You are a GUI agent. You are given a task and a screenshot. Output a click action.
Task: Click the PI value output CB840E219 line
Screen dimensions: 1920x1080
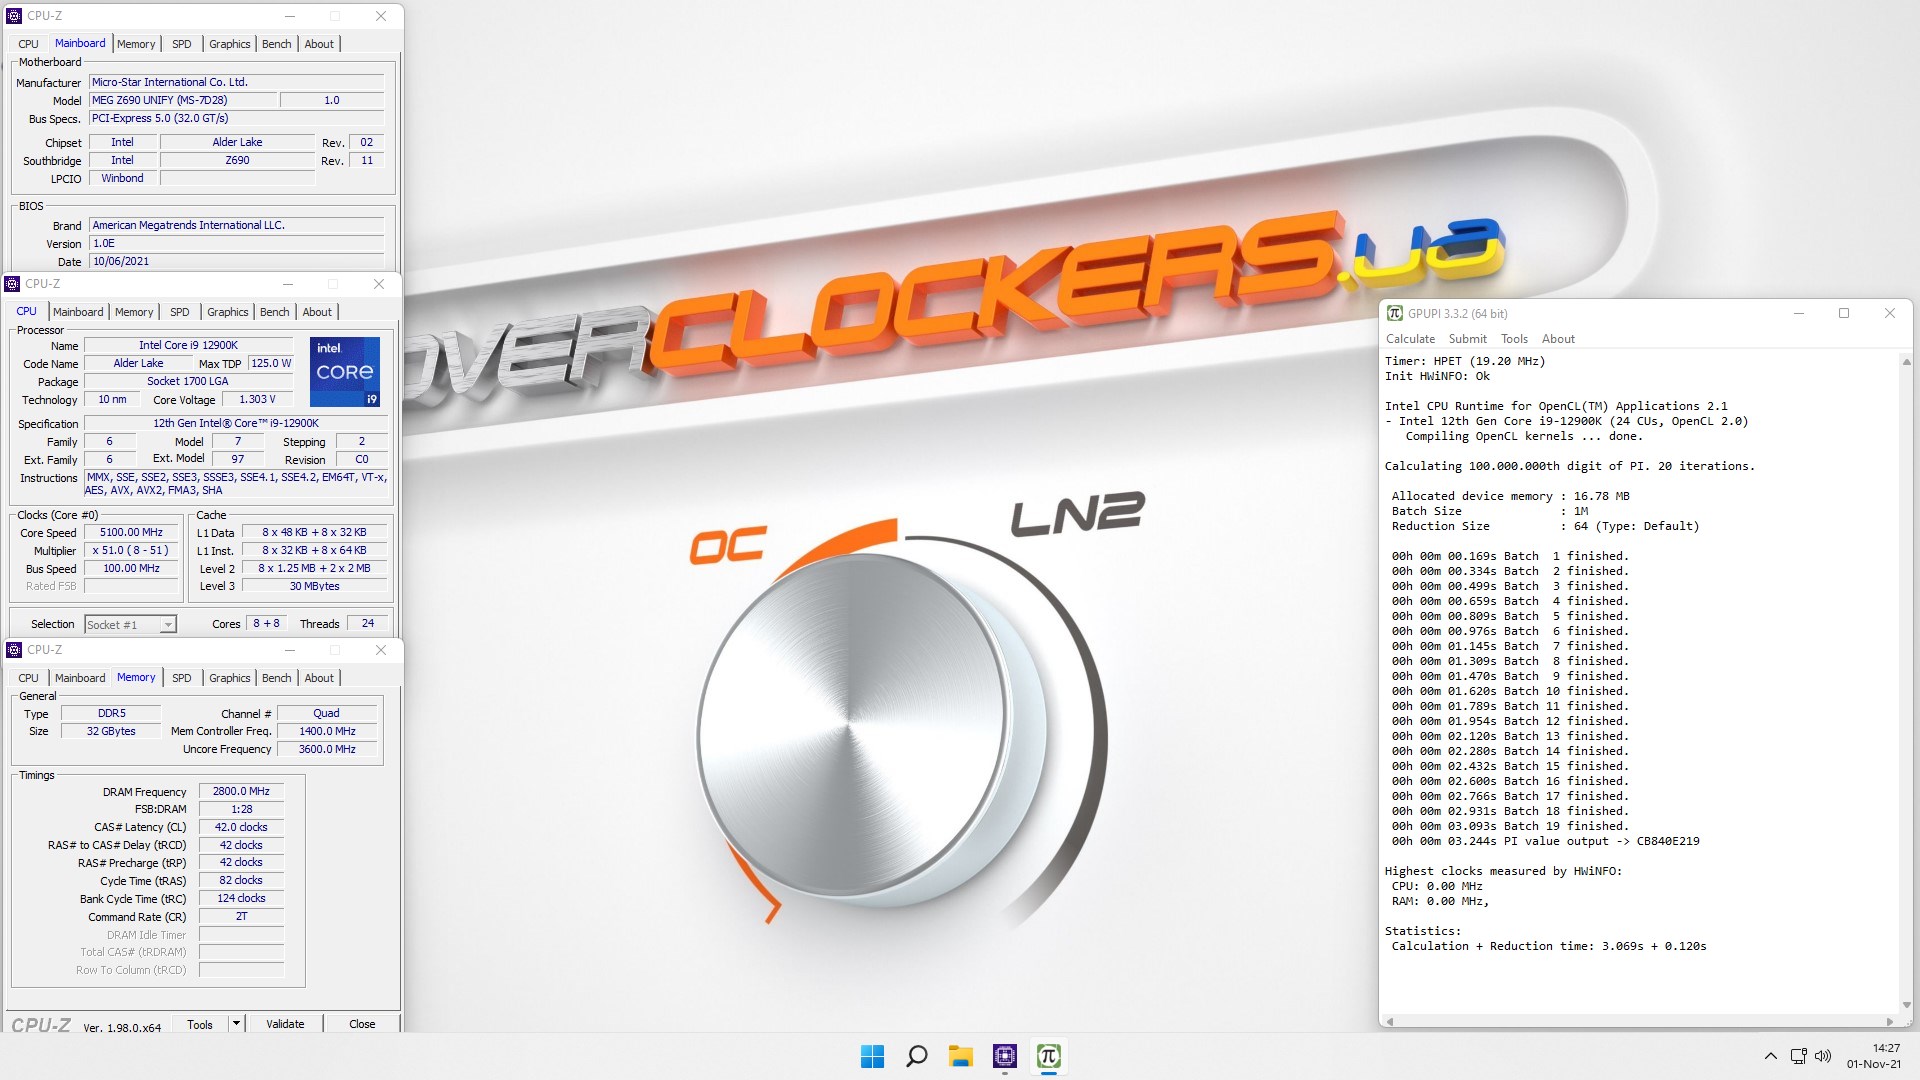click(x=1545, y=841)
